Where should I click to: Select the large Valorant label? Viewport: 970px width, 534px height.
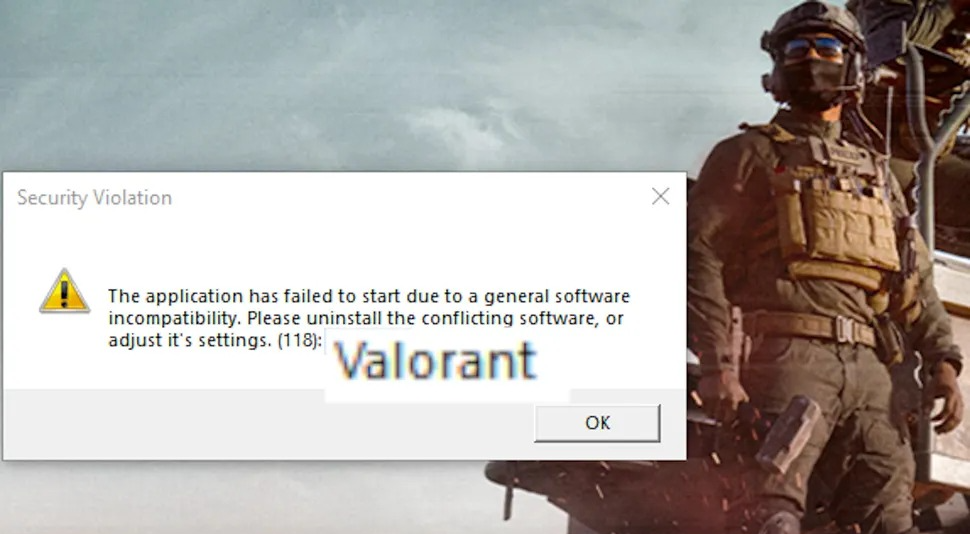click(435, 360)
